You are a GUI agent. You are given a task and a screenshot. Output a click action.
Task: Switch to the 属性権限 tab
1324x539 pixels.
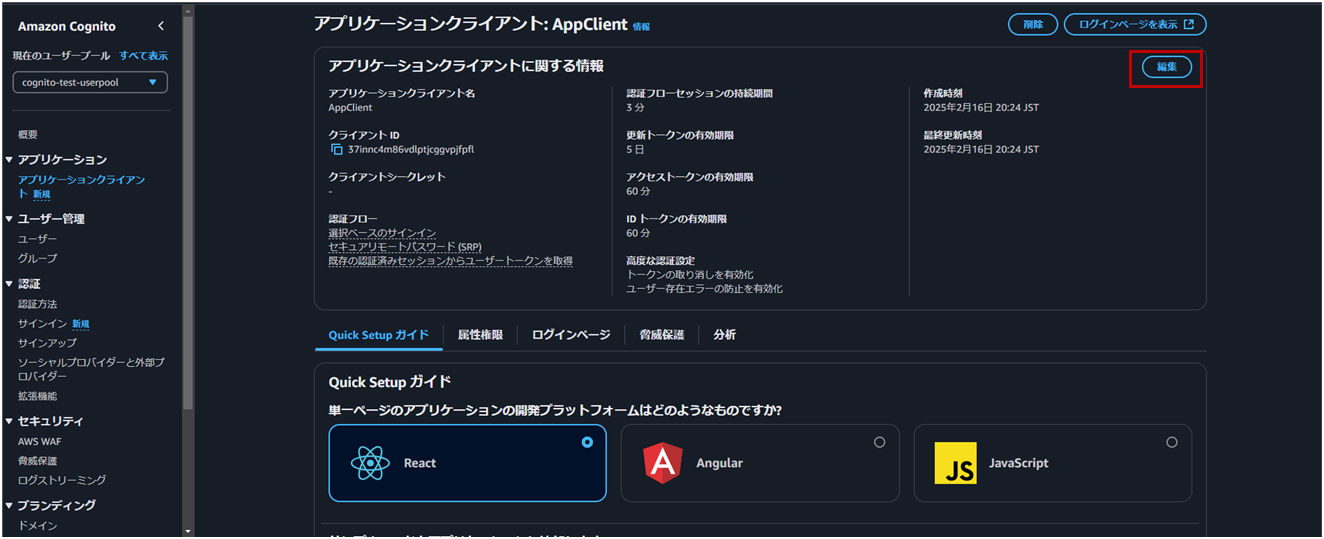[x=480, y=335]
